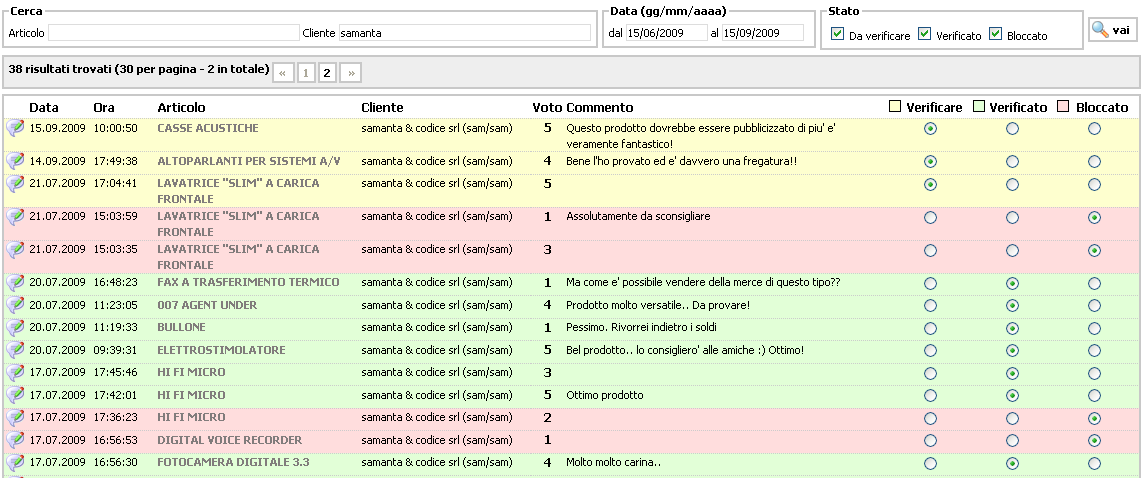Set CASSE ACUSTICHE review to Bloccato
The image size is (1144, 478).
coord(1094,128)
